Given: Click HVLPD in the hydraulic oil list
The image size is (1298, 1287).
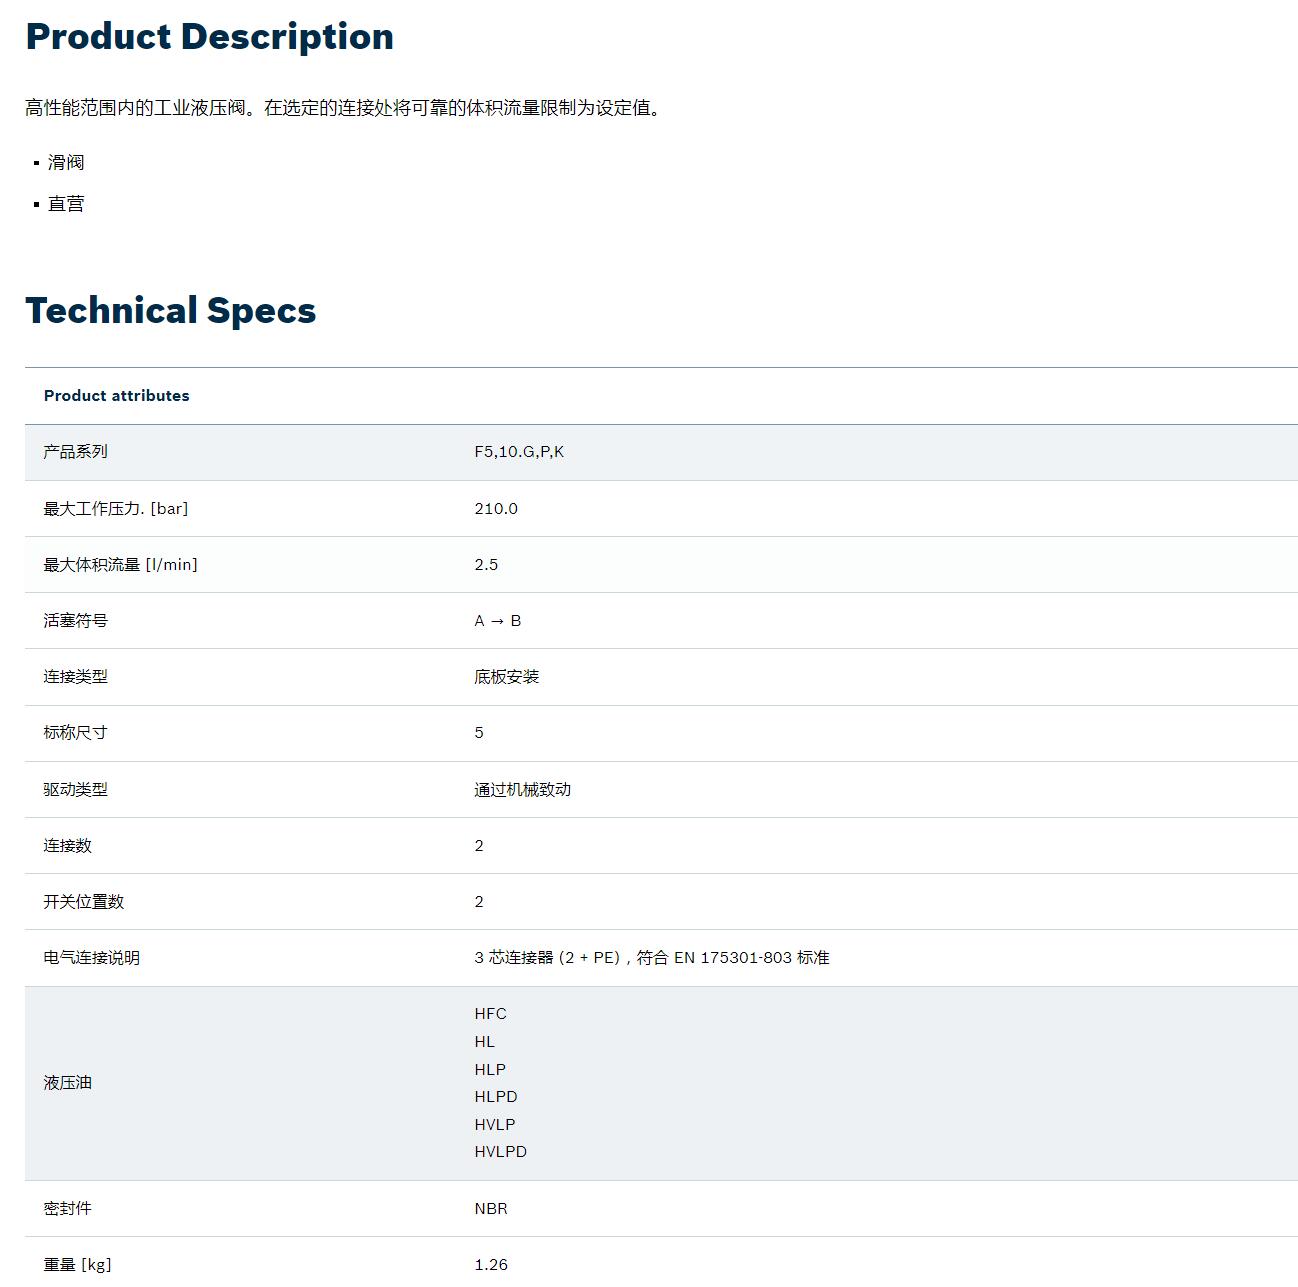Looking at the screenshot, I should (500, 1152).
